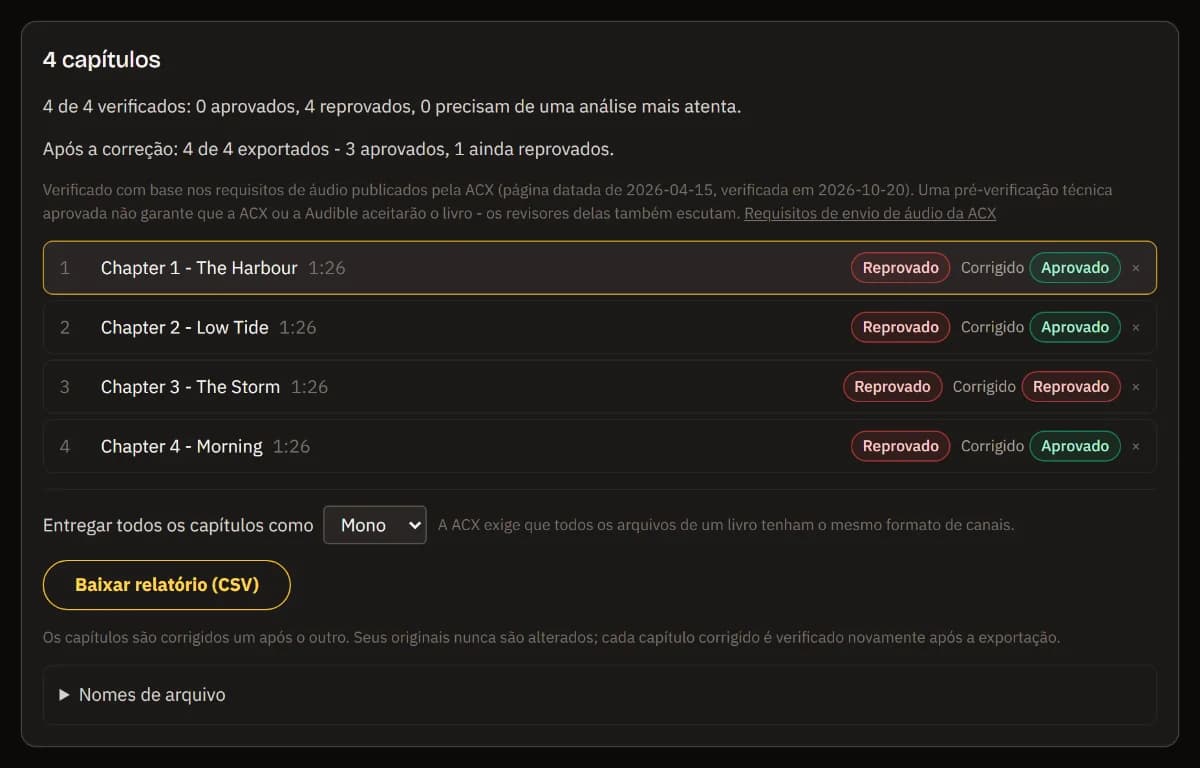Click the Corrigido label in Chapter 3 row

pos(984,387)
